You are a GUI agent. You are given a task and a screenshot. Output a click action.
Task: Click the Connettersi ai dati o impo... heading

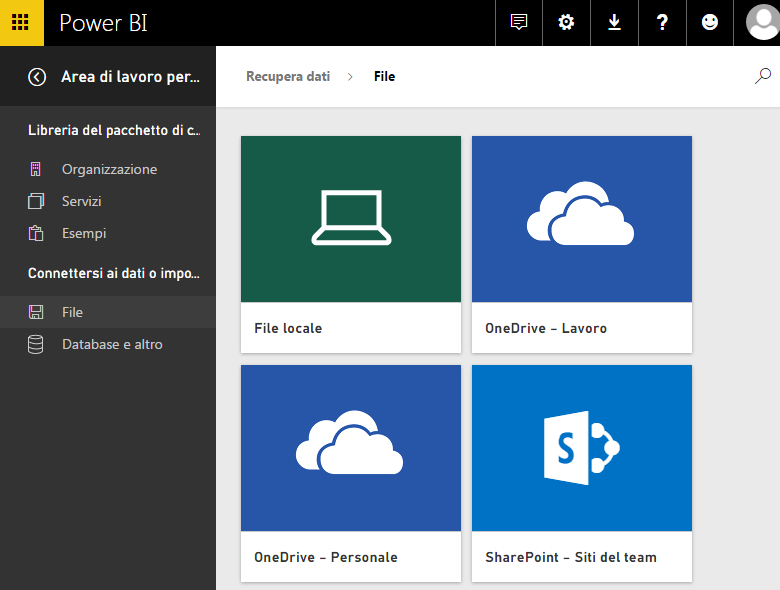pos(114,273)
